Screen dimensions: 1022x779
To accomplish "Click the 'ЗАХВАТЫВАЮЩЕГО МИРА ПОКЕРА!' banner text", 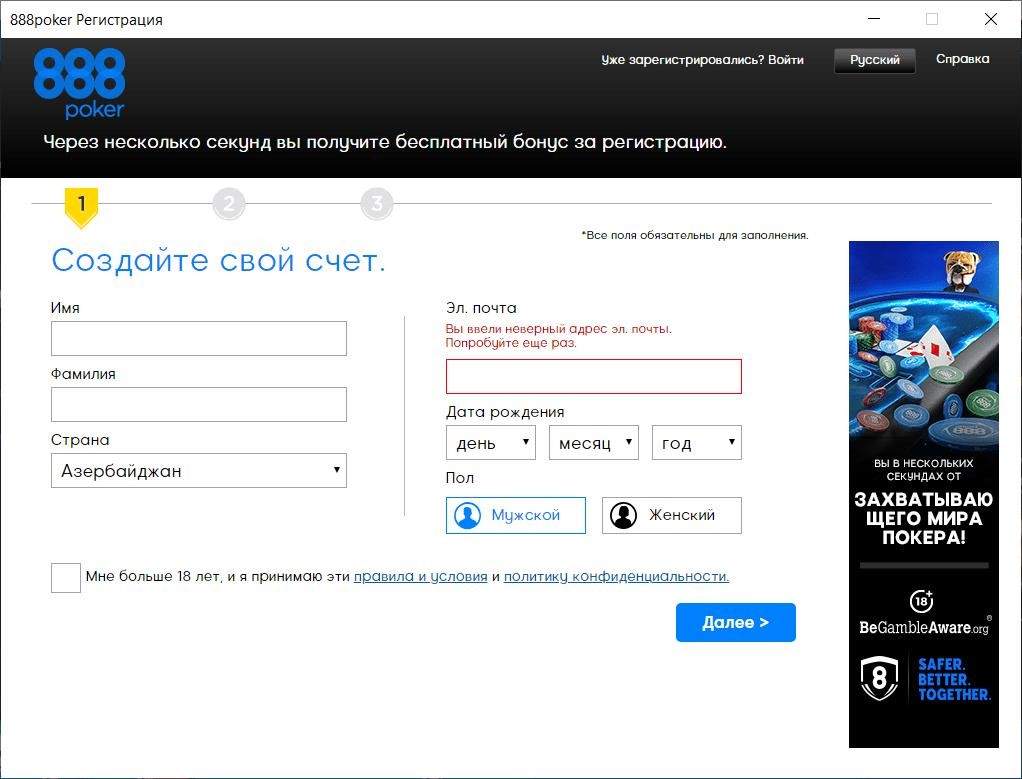I will click(x=924, y=518).
